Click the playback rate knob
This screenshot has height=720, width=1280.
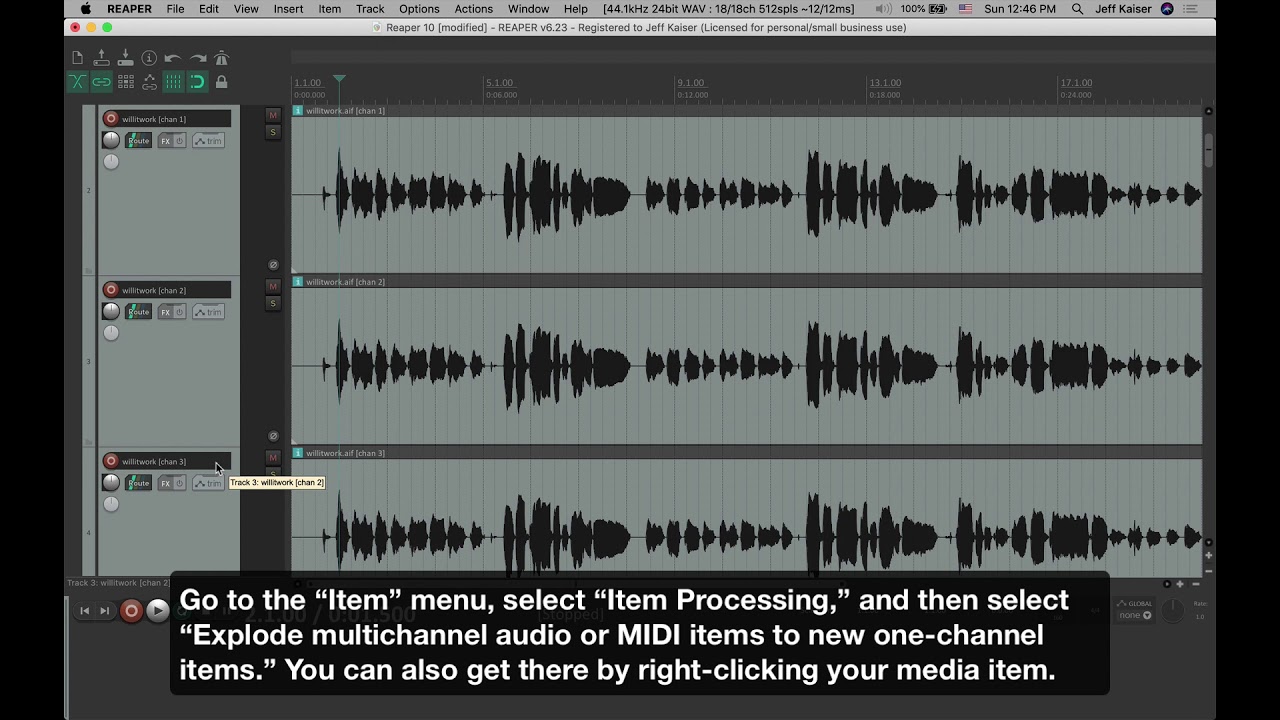[x=1172, y=610]
